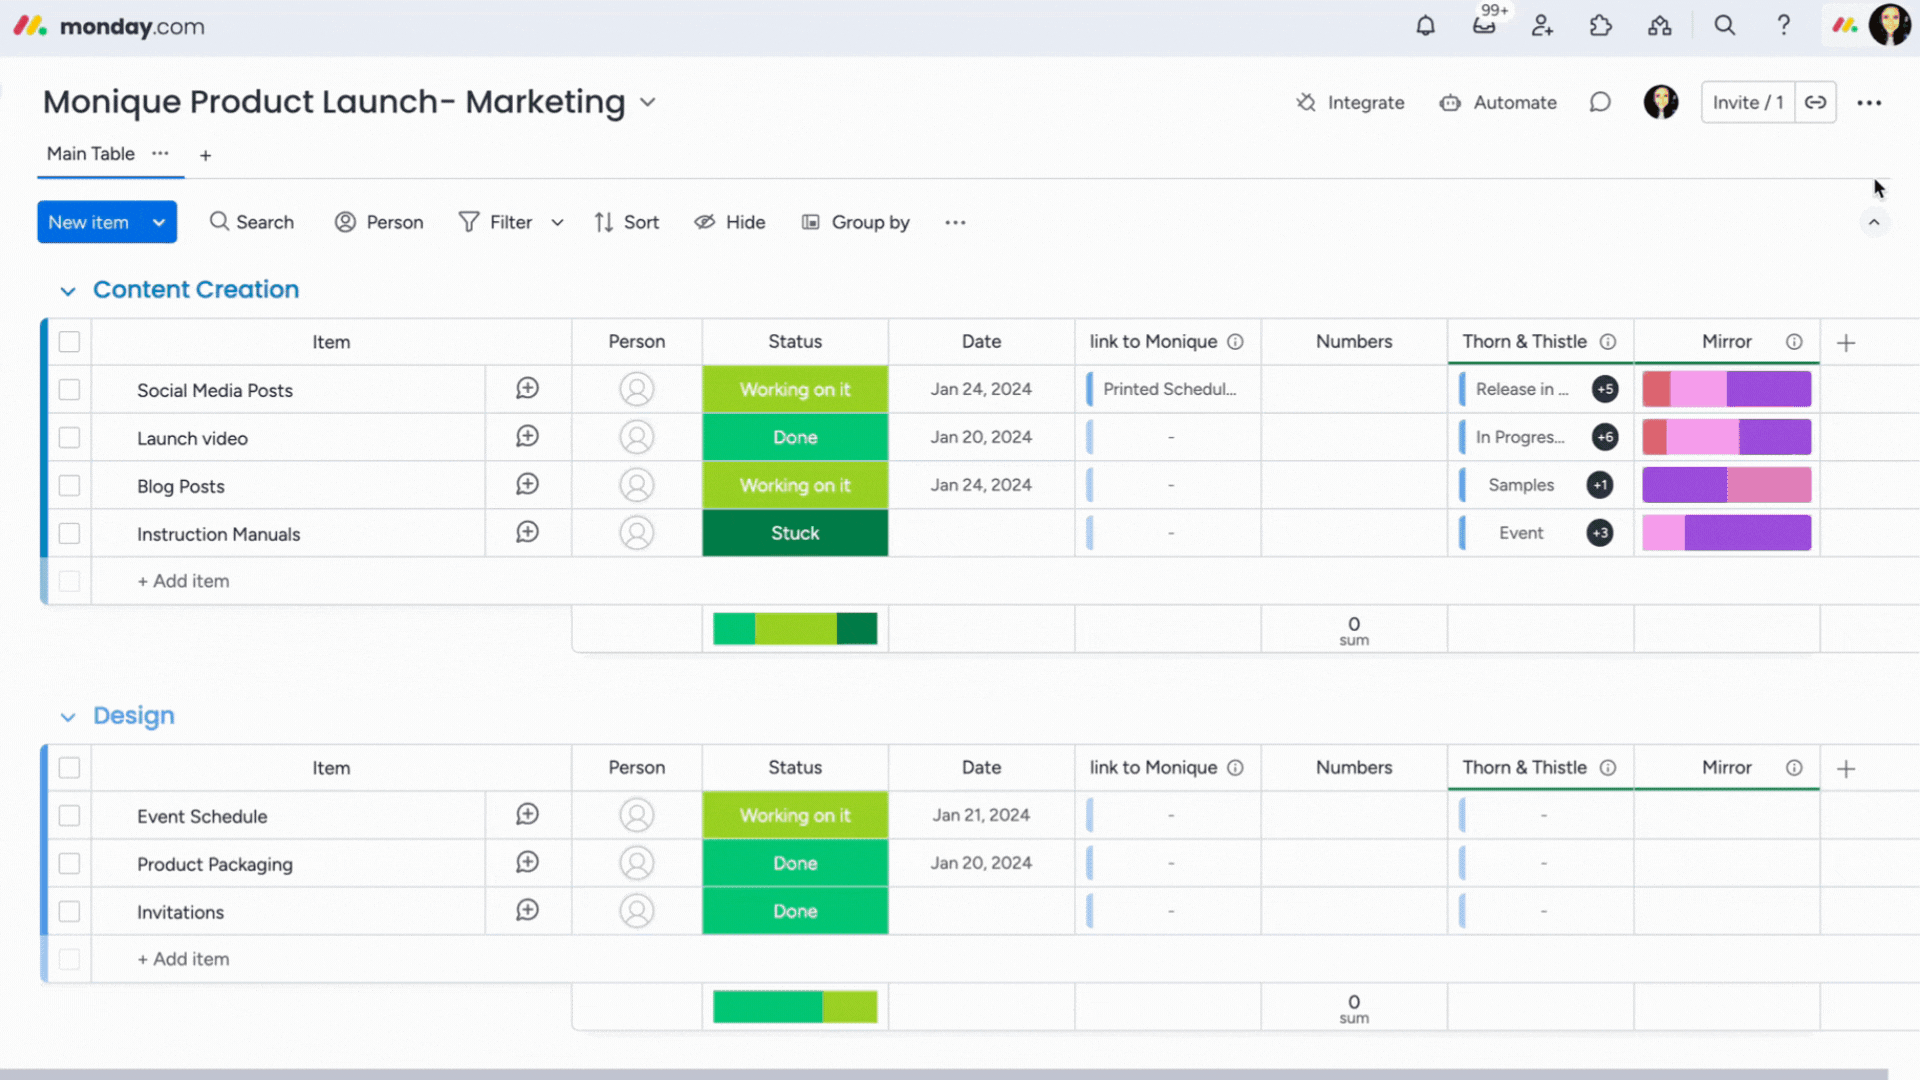The width and height of the screenshot is (1920, 1080).
Task: Click the monday.com logo
Action: click(x=109, y=26)
